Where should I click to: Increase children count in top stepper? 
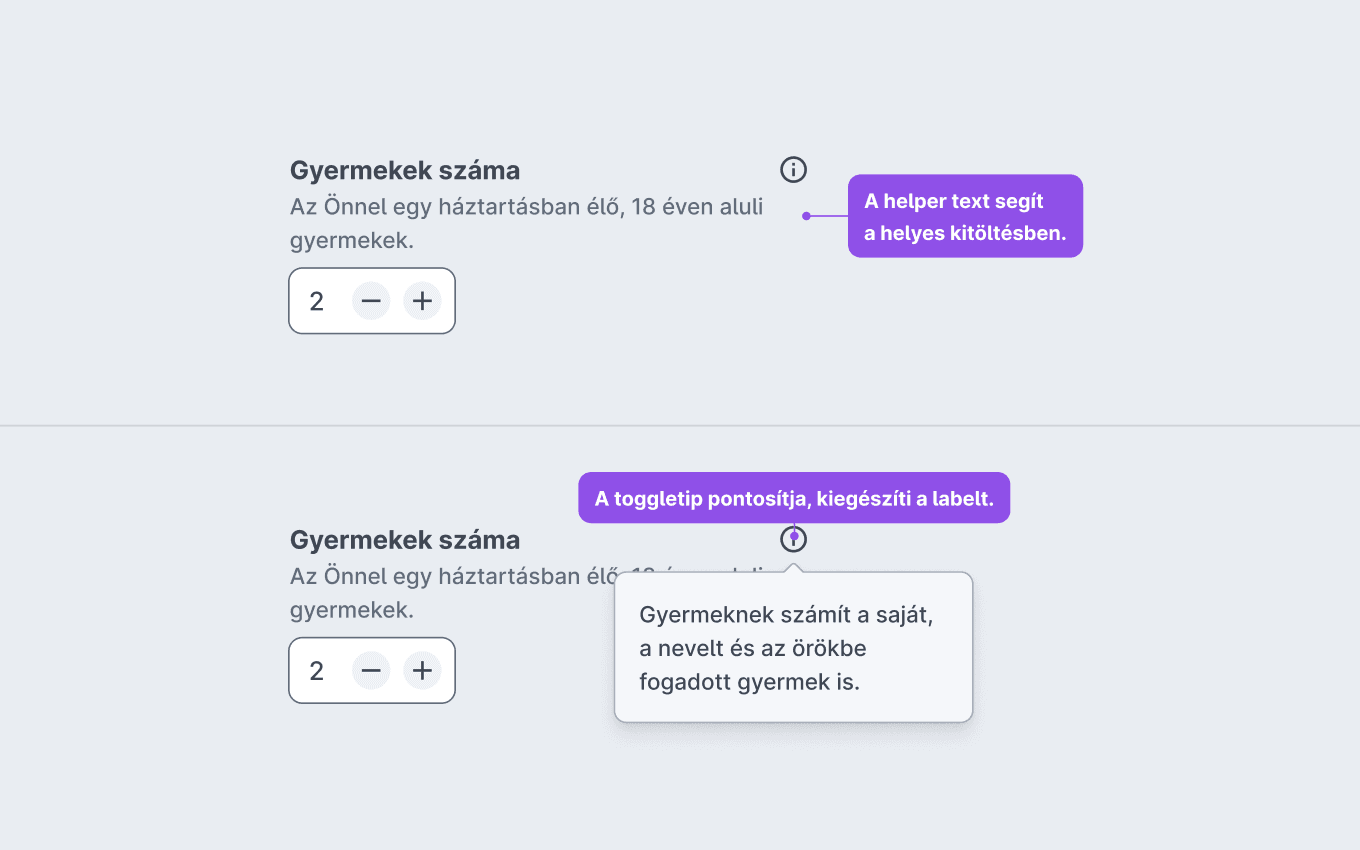[422, 301]
